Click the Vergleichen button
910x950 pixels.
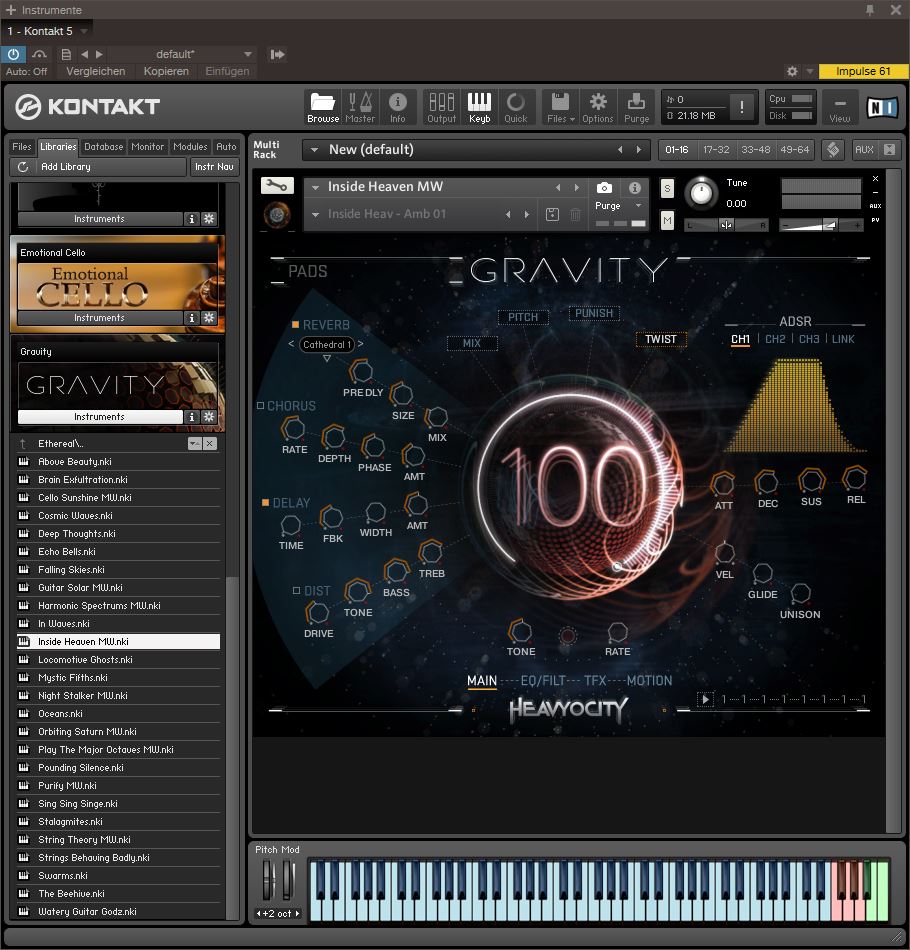[x=96, y=71]
